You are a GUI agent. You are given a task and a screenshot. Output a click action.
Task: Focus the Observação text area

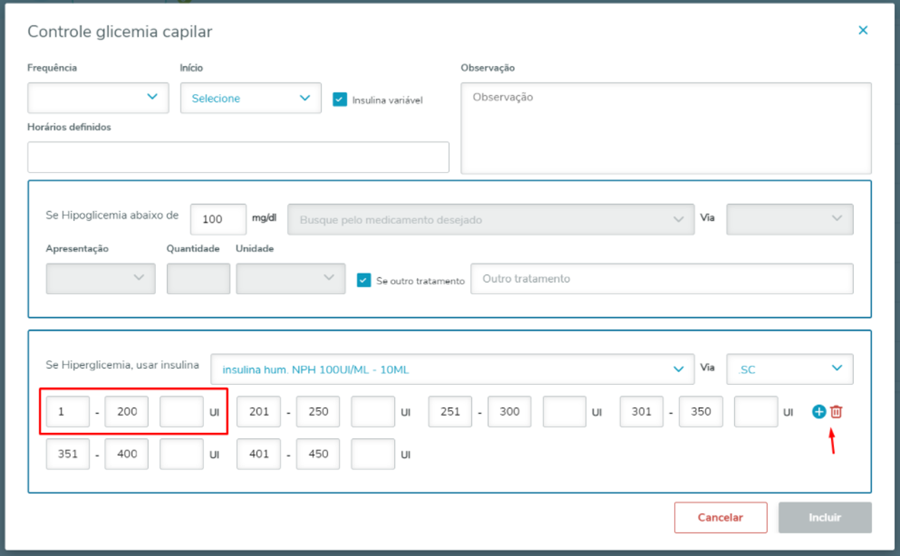(x=666, y=128)
